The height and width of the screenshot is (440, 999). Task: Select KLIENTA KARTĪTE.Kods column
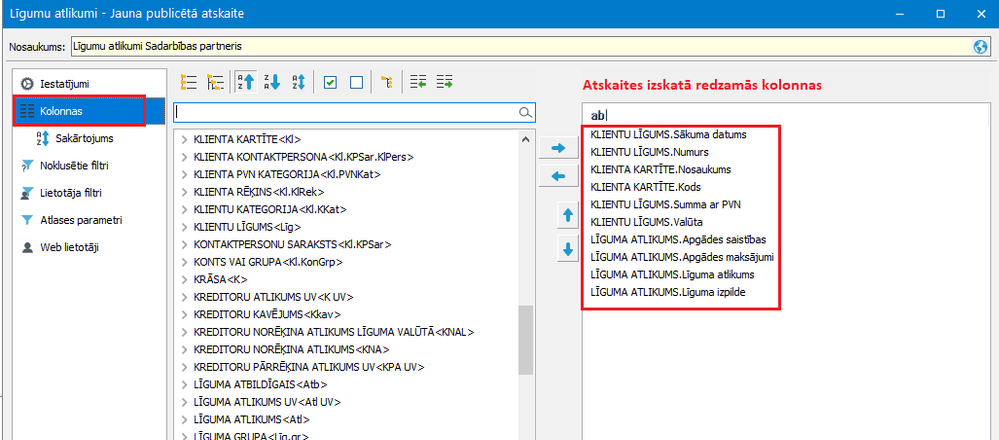pos(647,188)
